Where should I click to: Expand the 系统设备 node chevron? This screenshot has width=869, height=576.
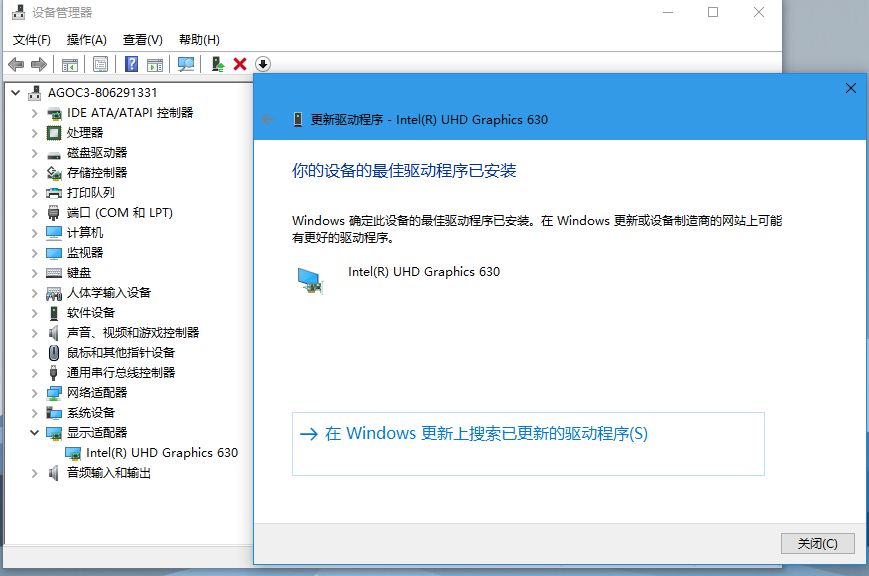pyautogui.click(x=34, y=413)
